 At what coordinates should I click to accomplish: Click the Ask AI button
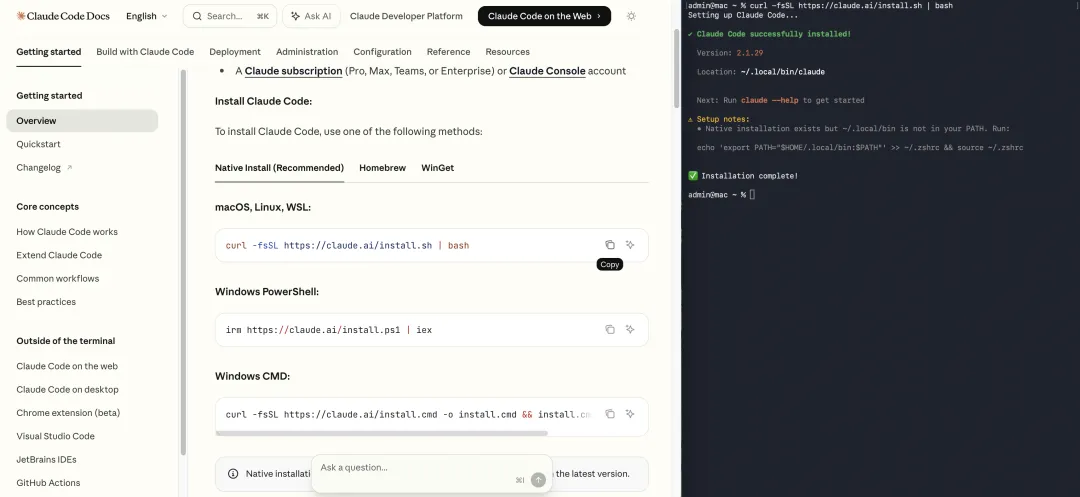[x=311, y=16]
